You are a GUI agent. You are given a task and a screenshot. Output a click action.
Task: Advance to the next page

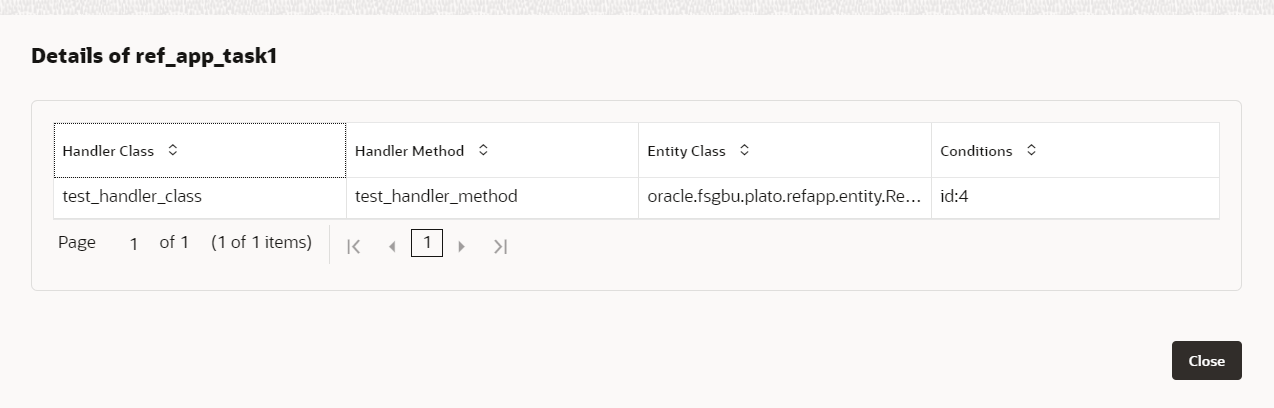pos(461,246)
